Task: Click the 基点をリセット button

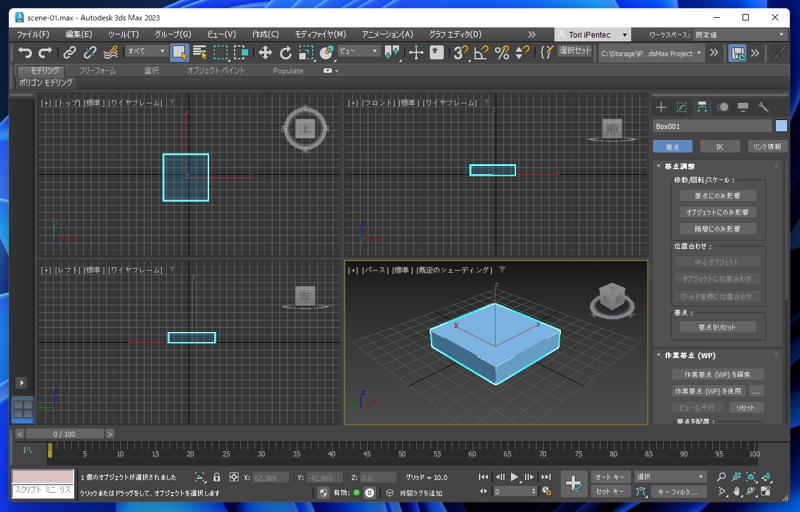Action: (717, 327)
